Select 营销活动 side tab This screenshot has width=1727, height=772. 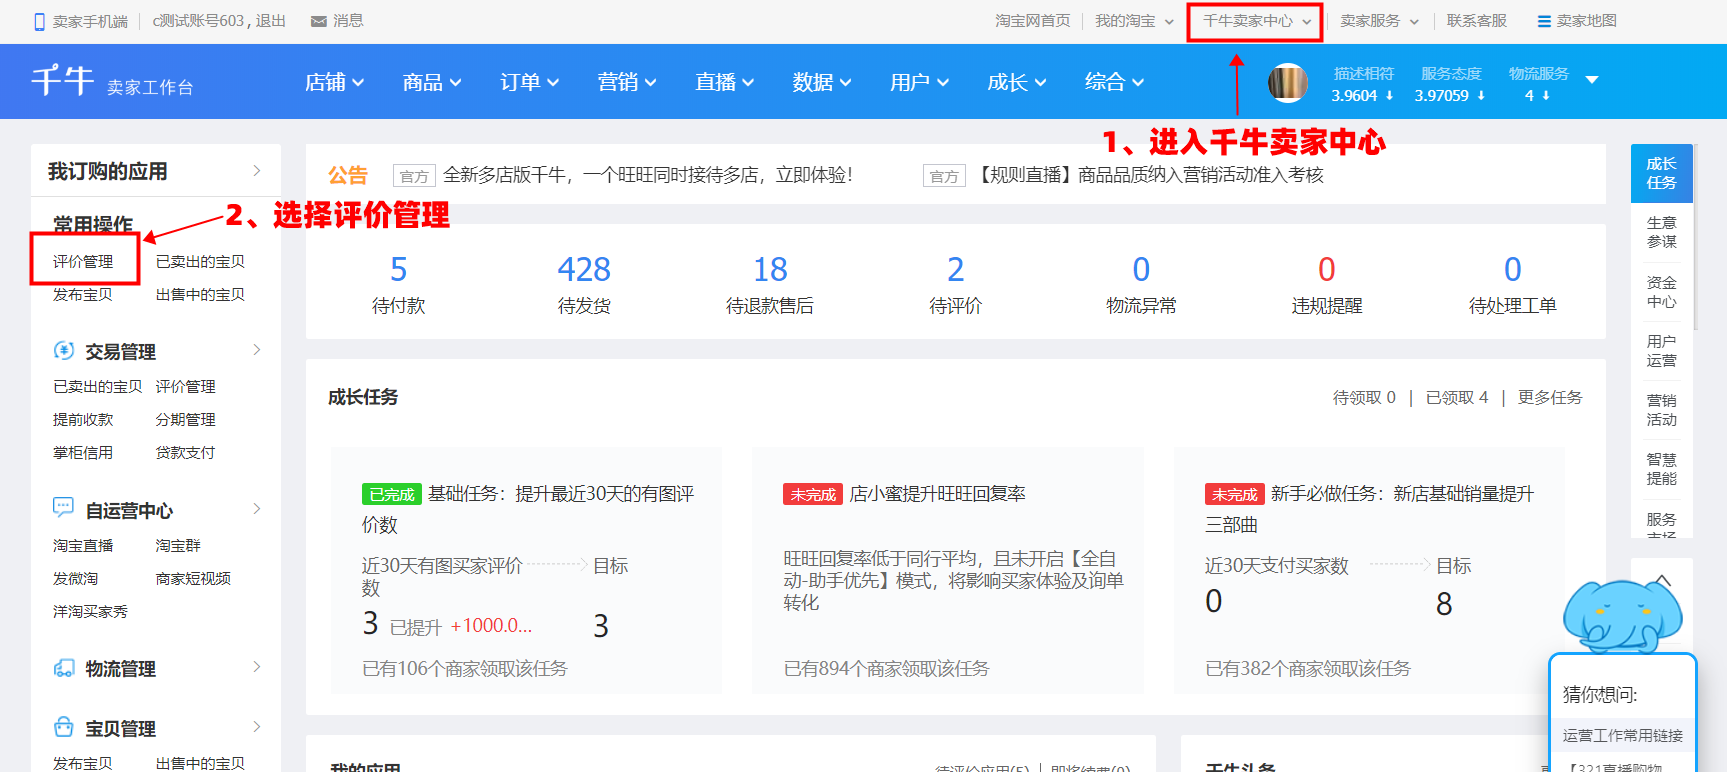(x=1661, y=410)
